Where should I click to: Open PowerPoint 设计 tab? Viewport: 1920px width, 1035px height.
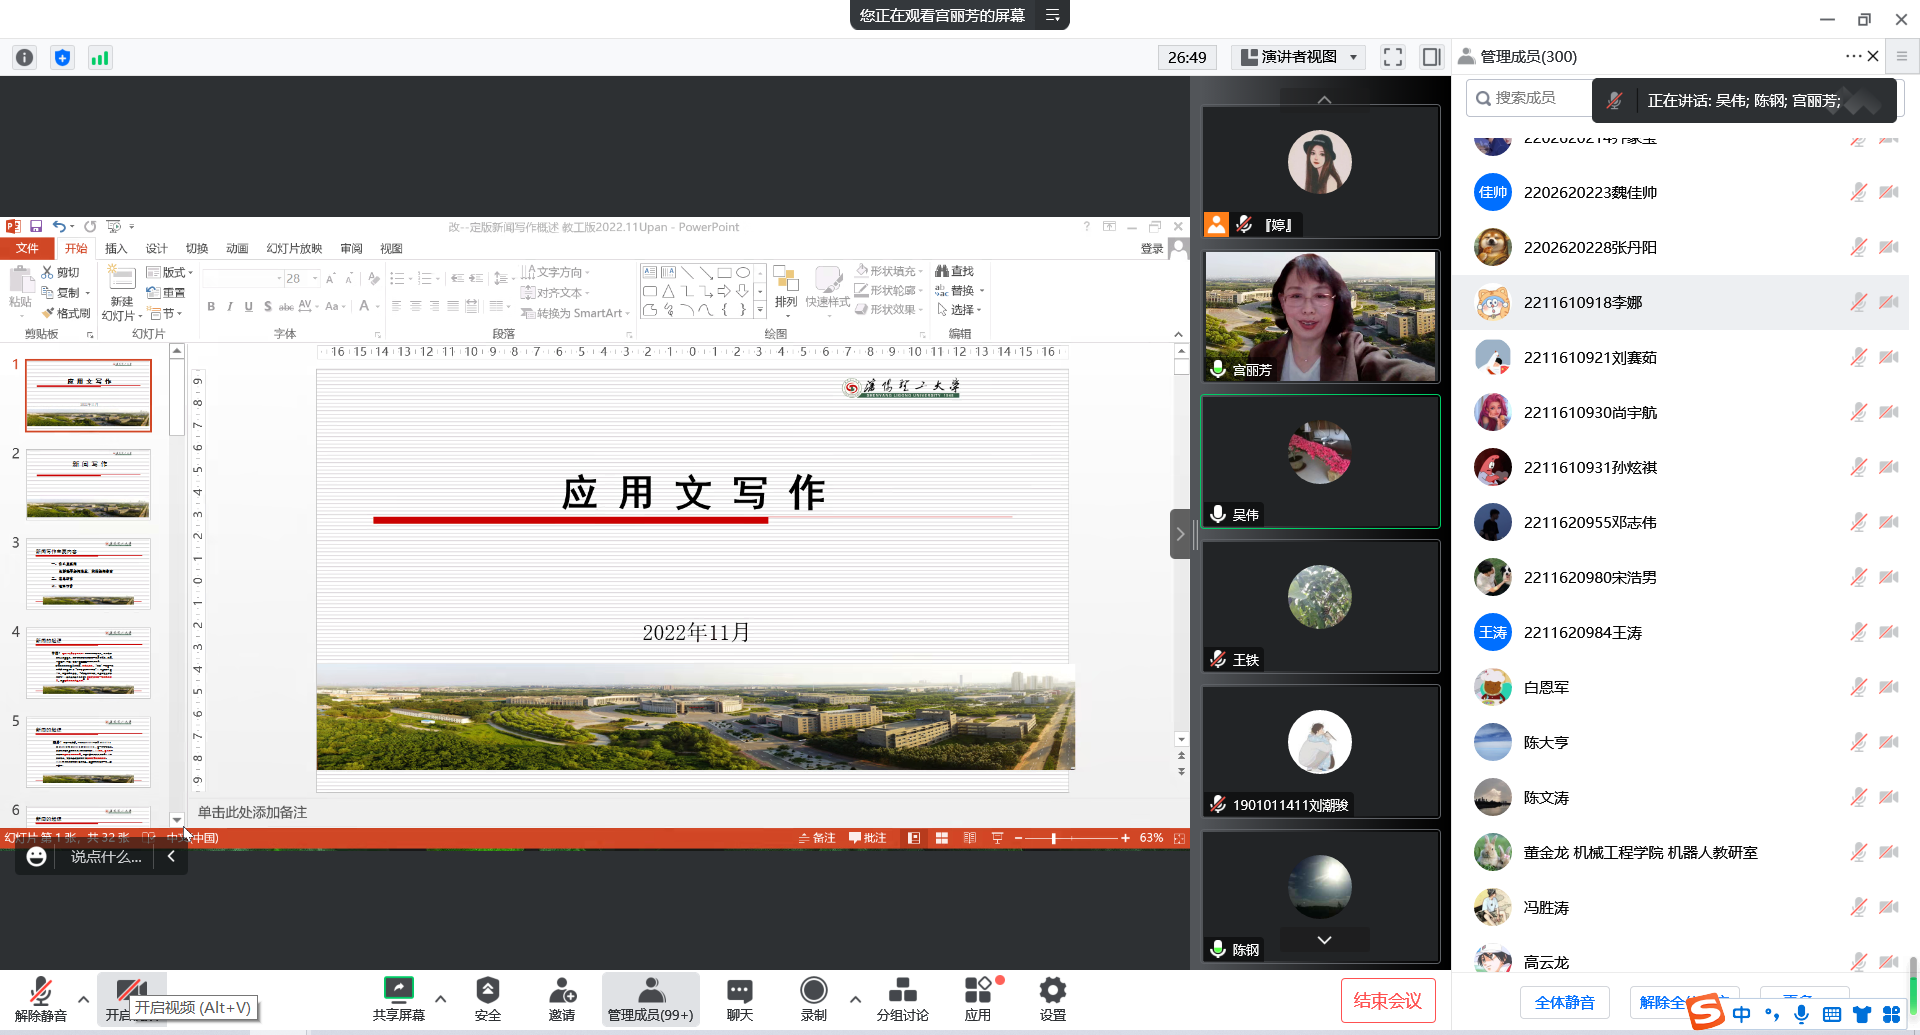click(x=156, y=249)
